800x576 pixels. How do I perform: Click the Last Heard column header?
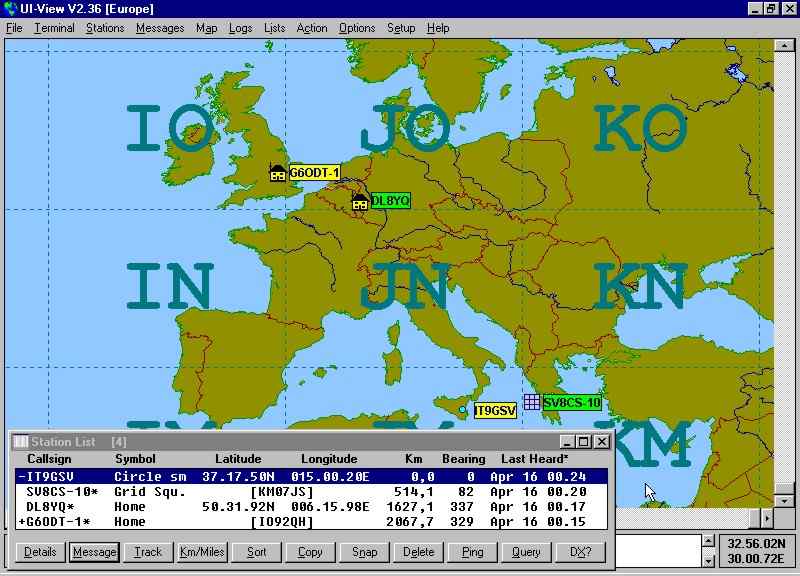(x=535, y=459)
